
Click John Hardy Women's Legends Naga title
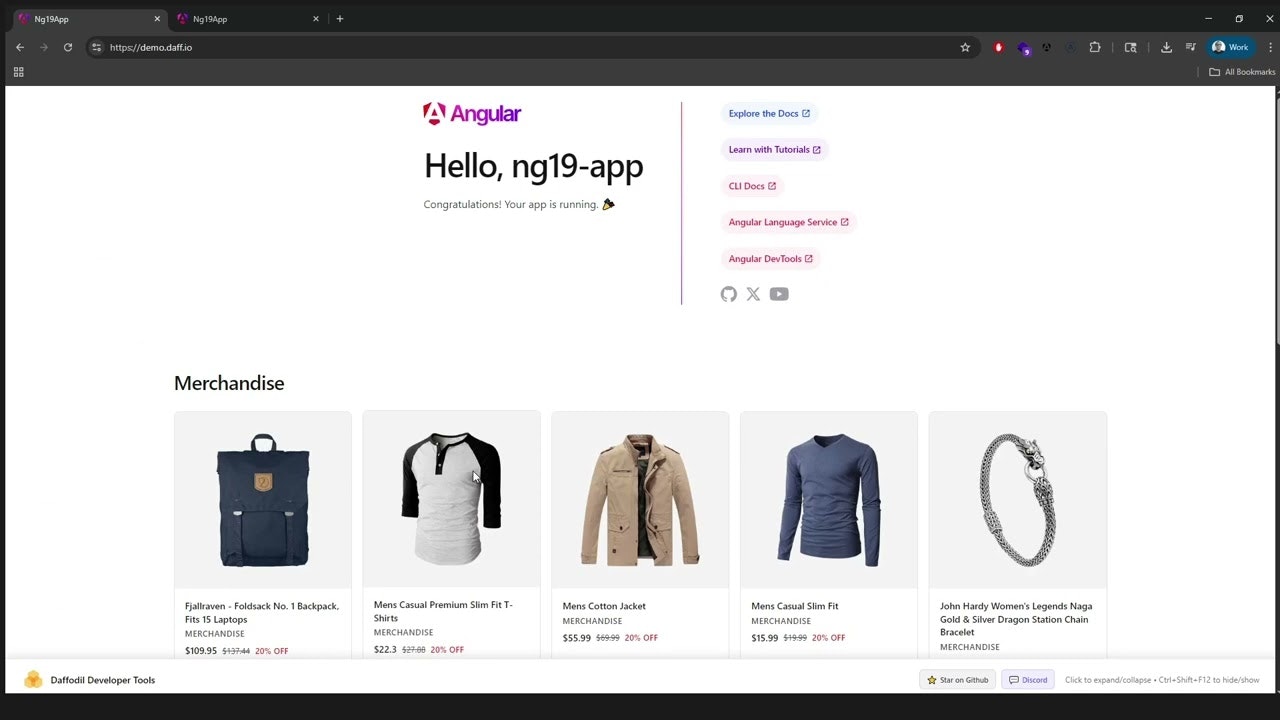tap(1016, 619)
